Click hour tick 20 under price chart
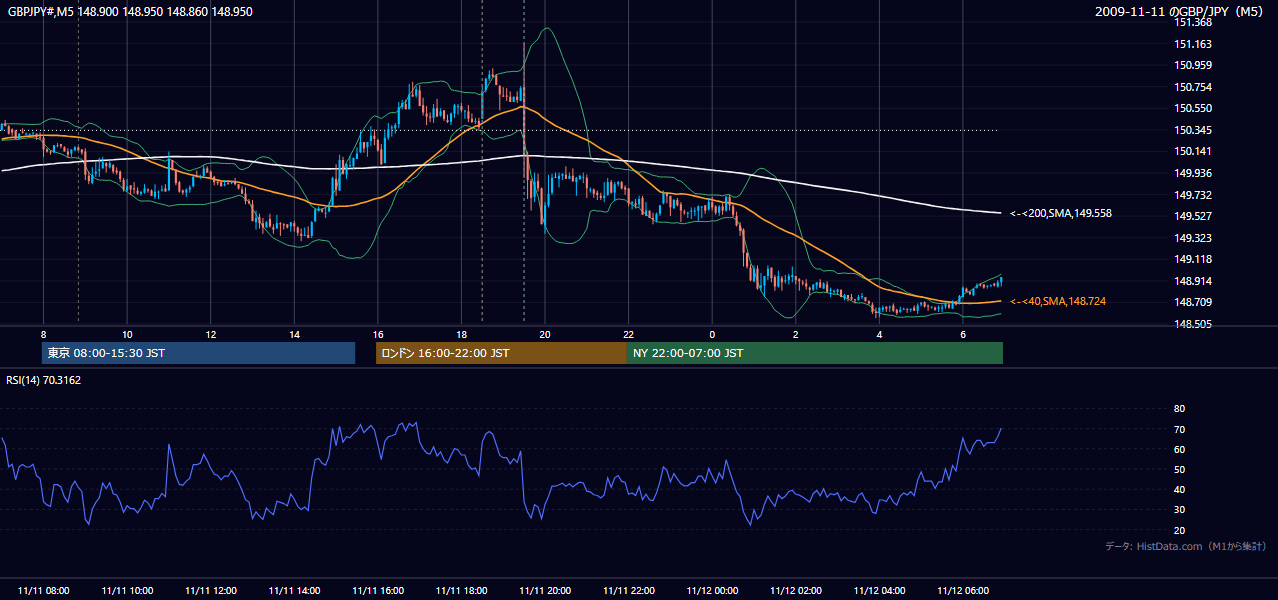Screen dimensions: 1278x600 point(545,334)
